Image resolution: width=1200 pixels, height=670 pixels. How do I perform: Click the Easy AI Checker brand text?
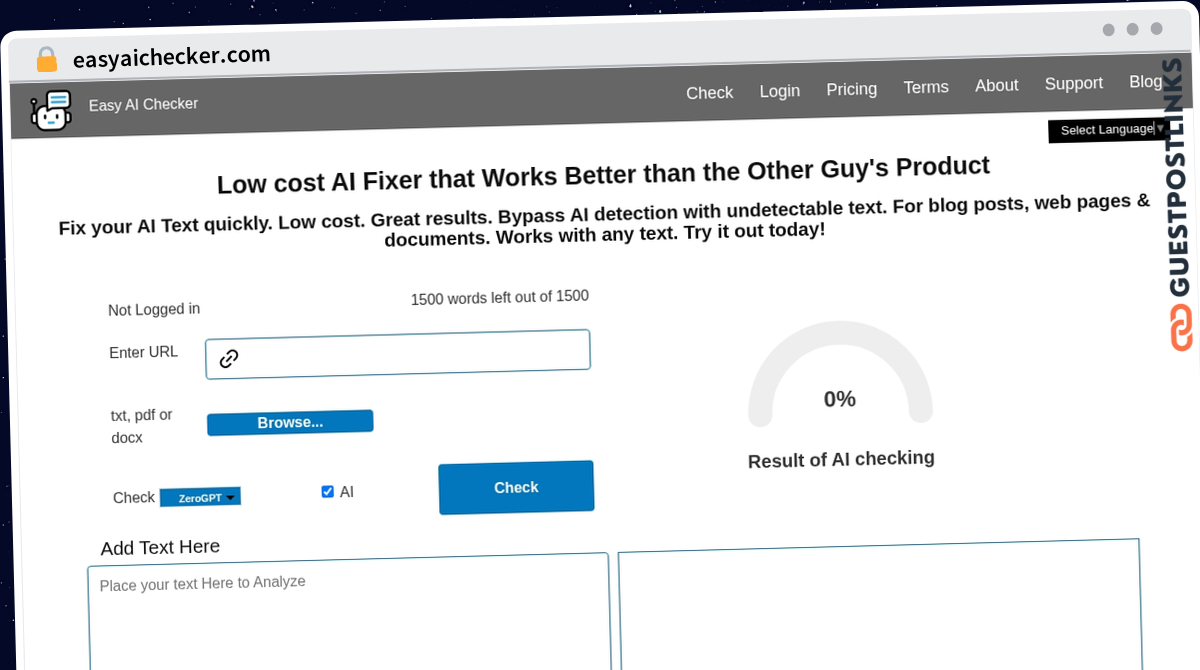(x=143, y=104)
